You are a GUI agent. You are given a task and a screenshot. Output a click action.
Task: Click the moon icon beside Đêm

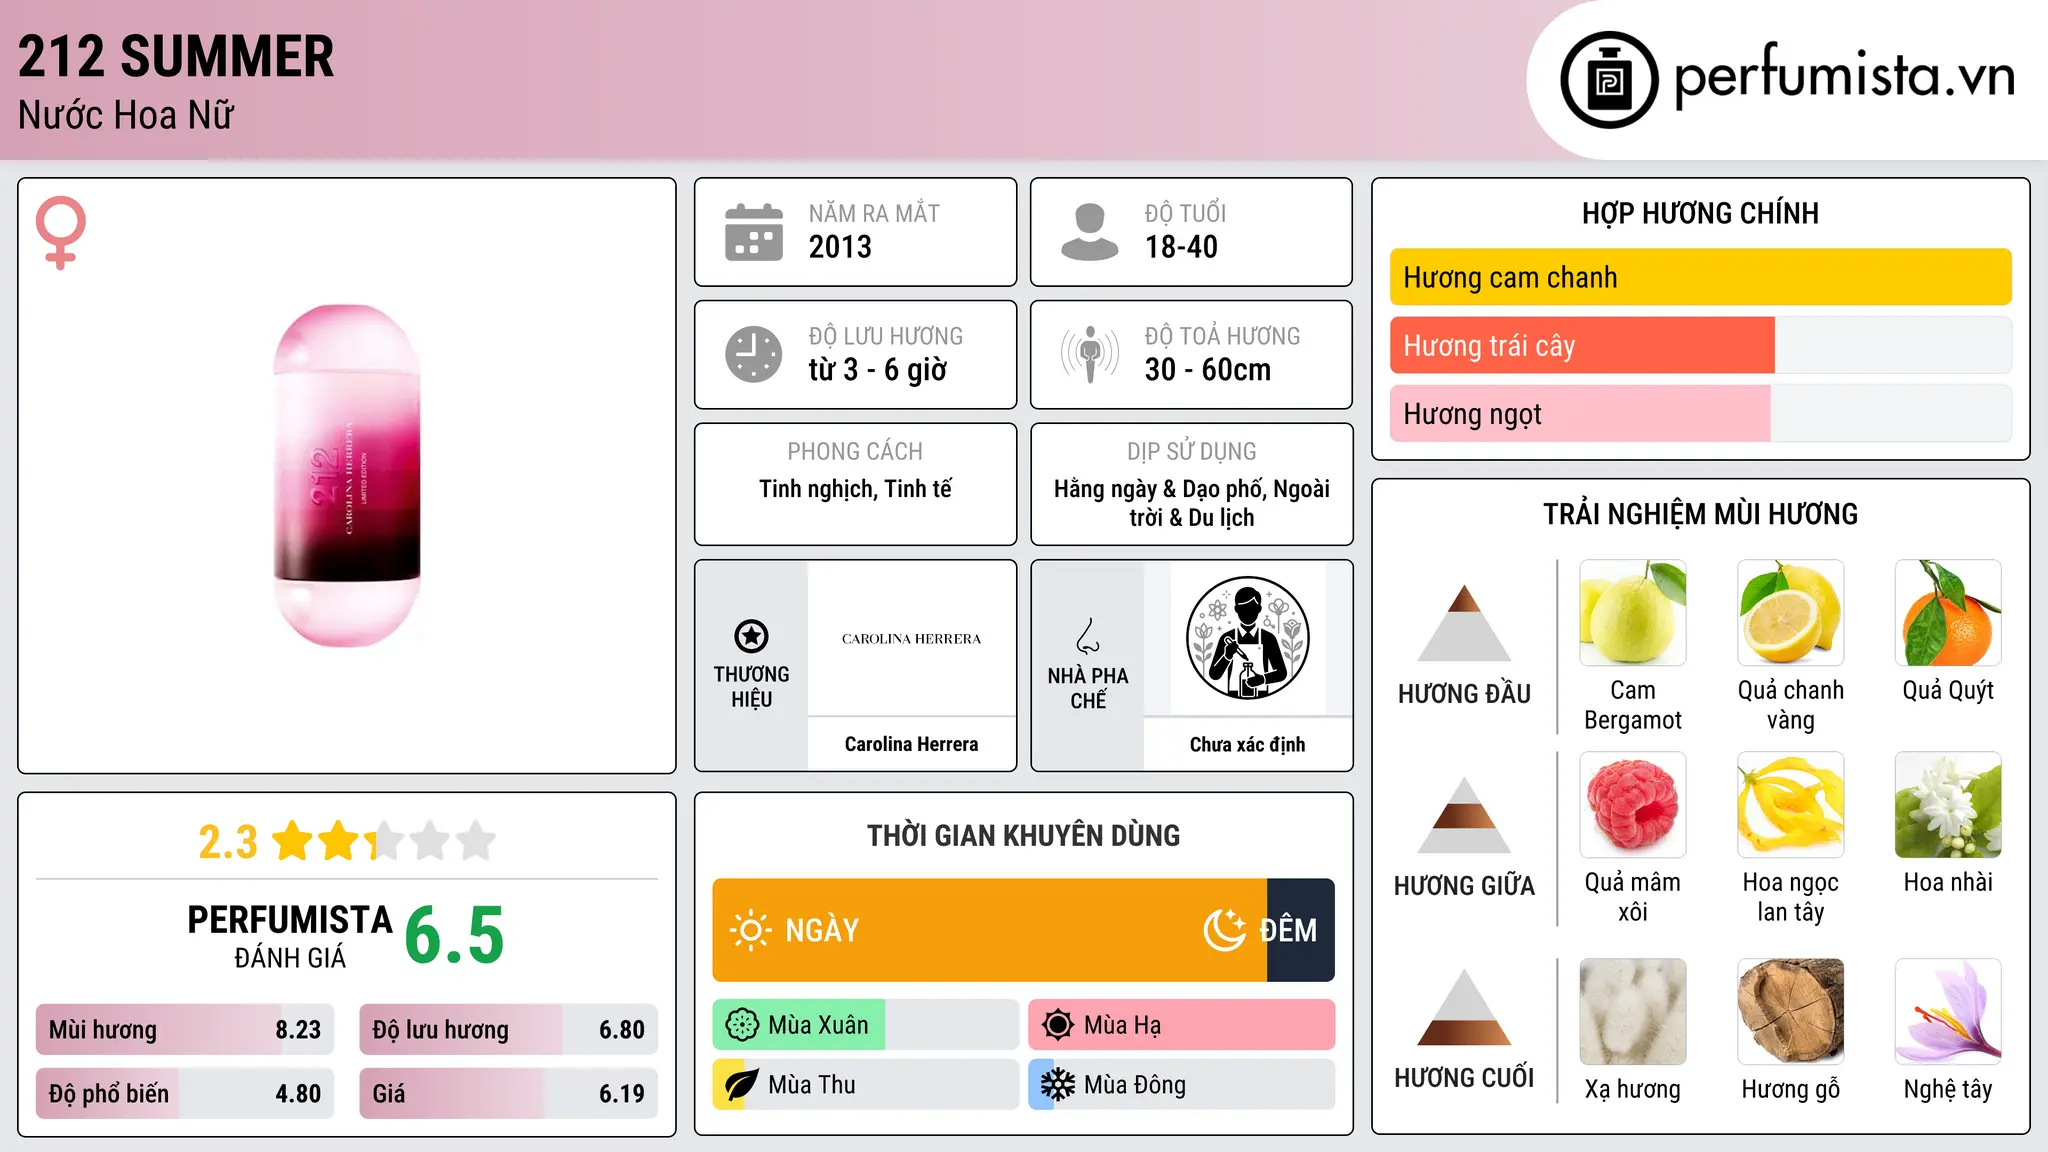pyautogui.click(x=1225, y=930)
